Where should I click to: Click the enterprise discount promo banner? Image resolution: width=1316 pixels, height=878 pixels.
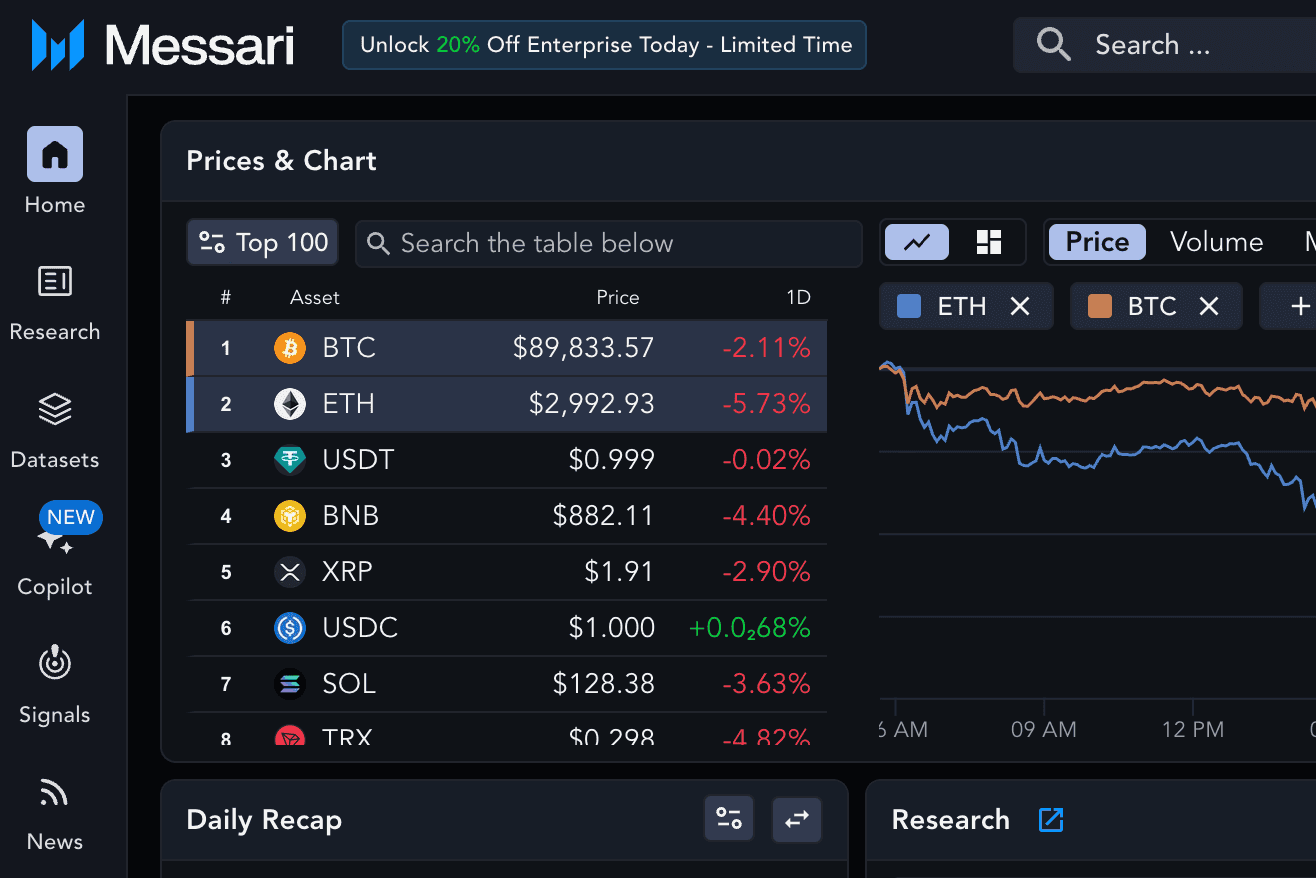click(x=604, y=45)
